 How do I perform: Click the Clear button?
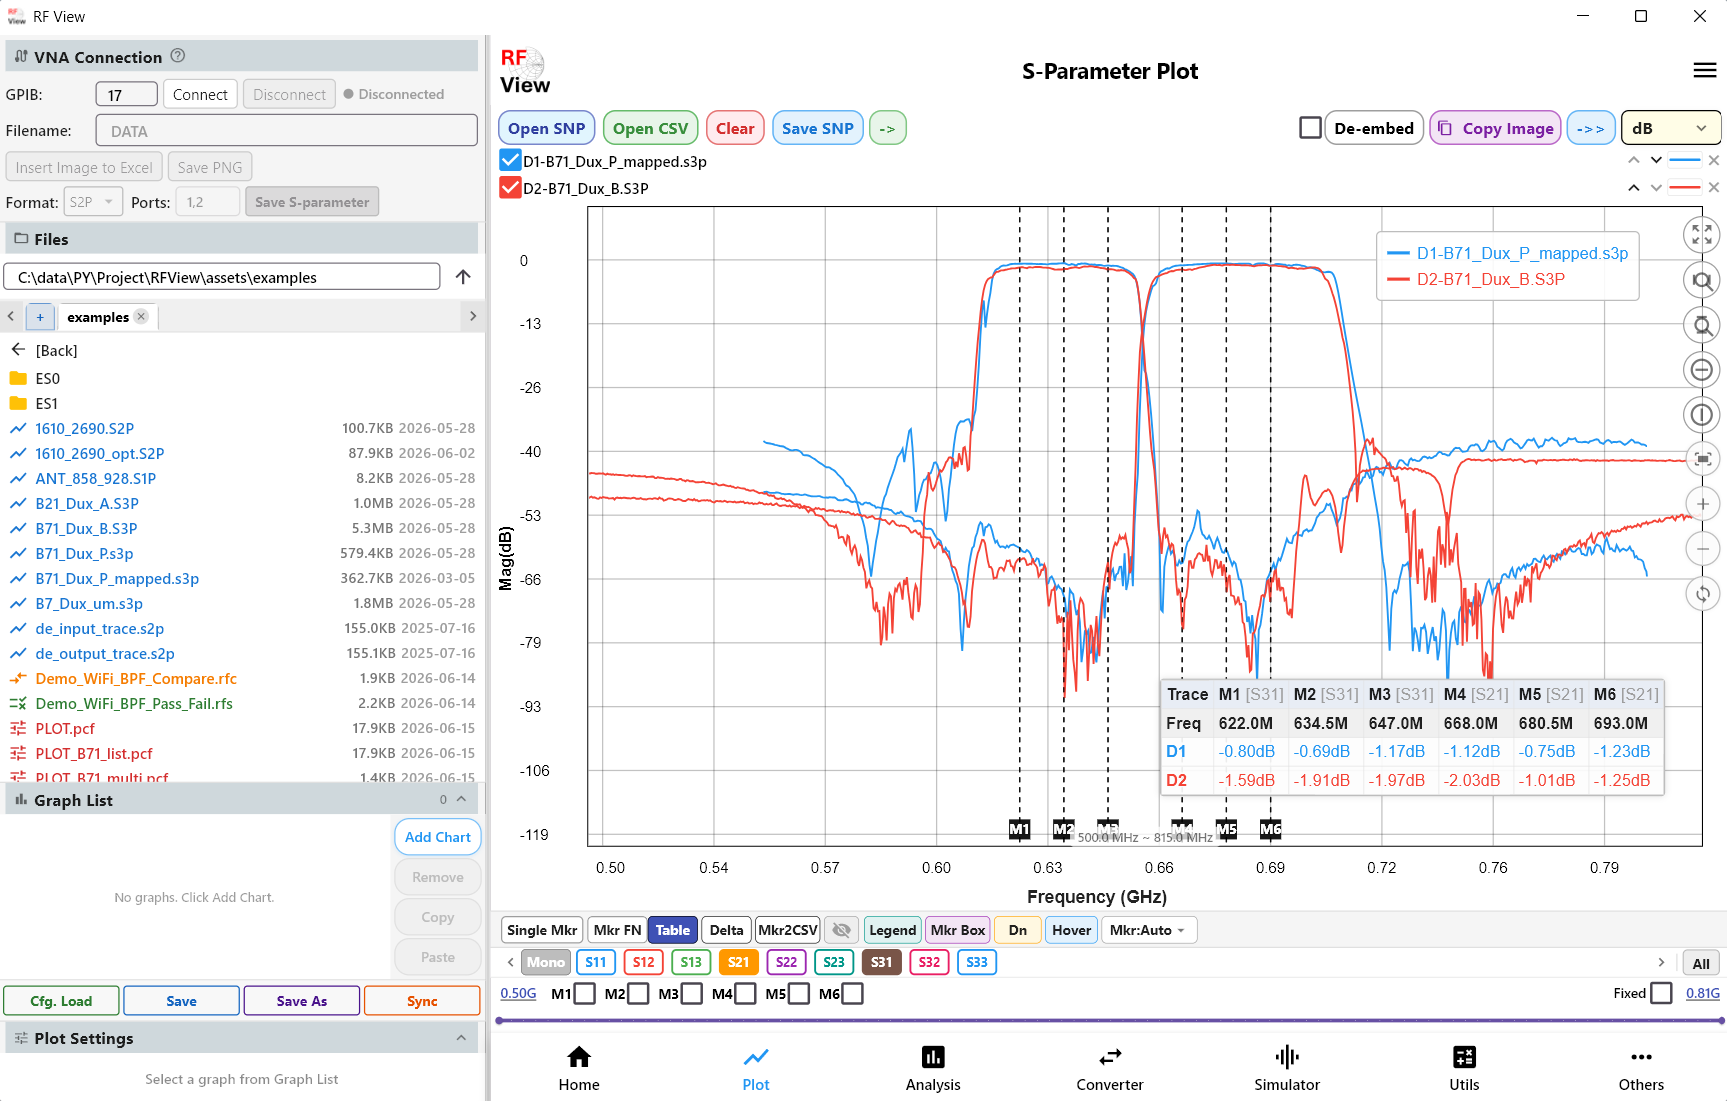point(735,128)
